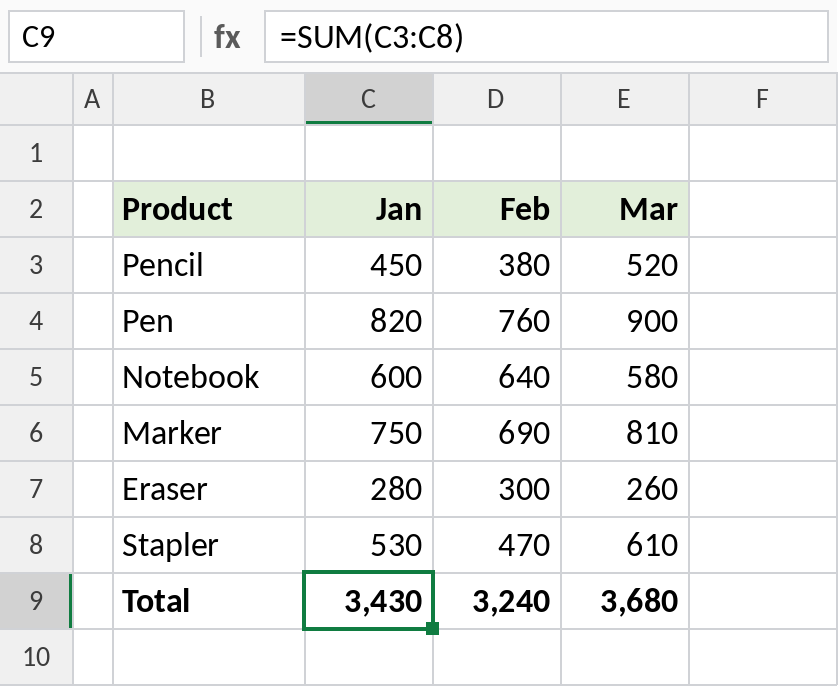Click Stapler's Jan value 530
The height and width of the screenshot is (686, 838).
coord(369,545)
